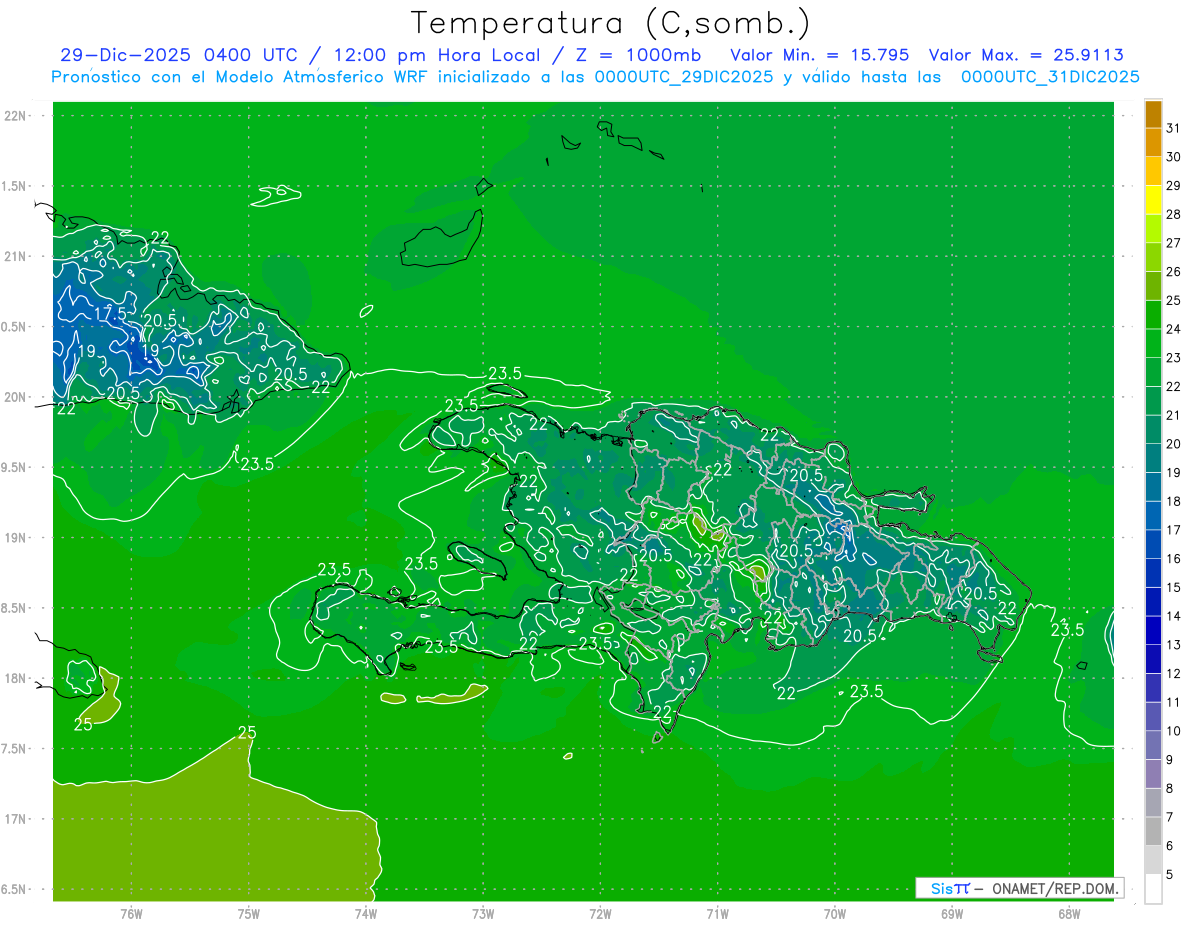
Task: Click the "70W" longitude axis label
Action: [835, 913]
